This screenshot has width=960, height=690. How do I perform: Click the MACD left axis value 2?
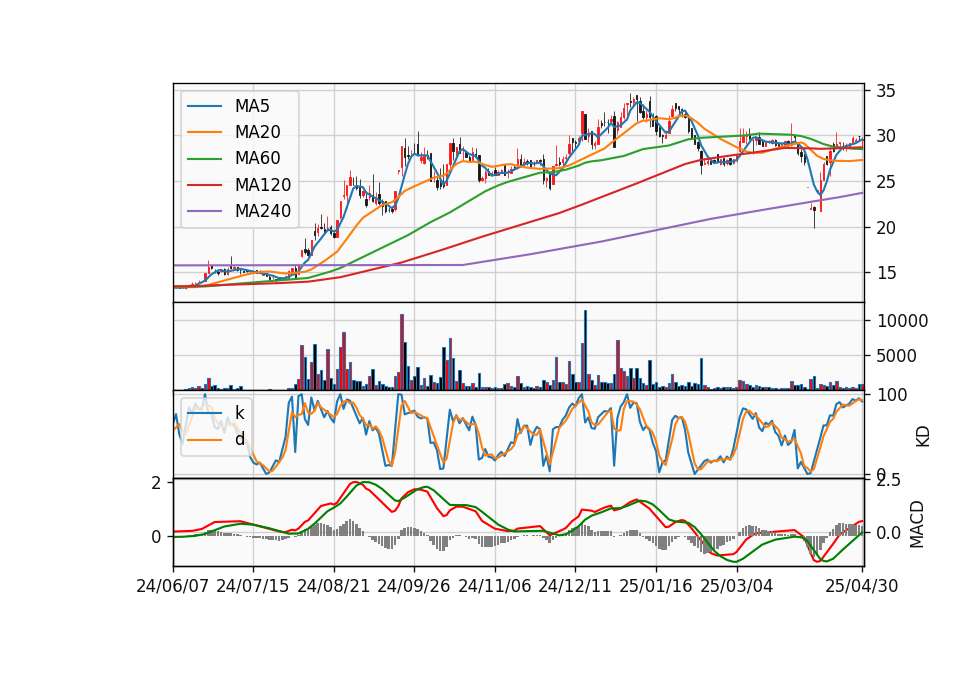tap(156, 483)
